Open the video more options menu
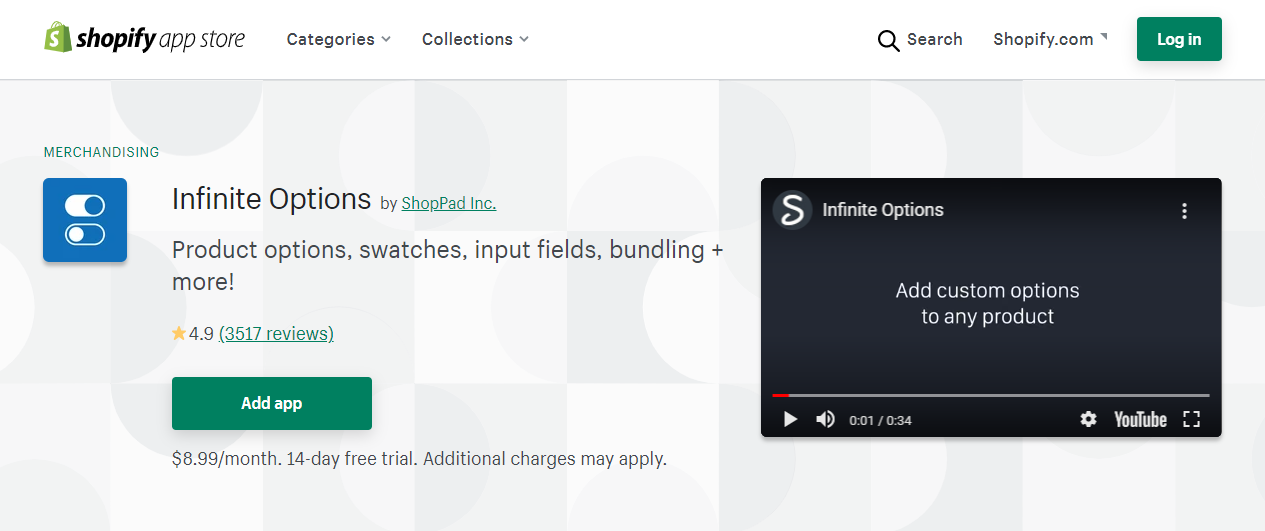The width and height of the screenshot is (1265, 531). tap(1184, 210)
